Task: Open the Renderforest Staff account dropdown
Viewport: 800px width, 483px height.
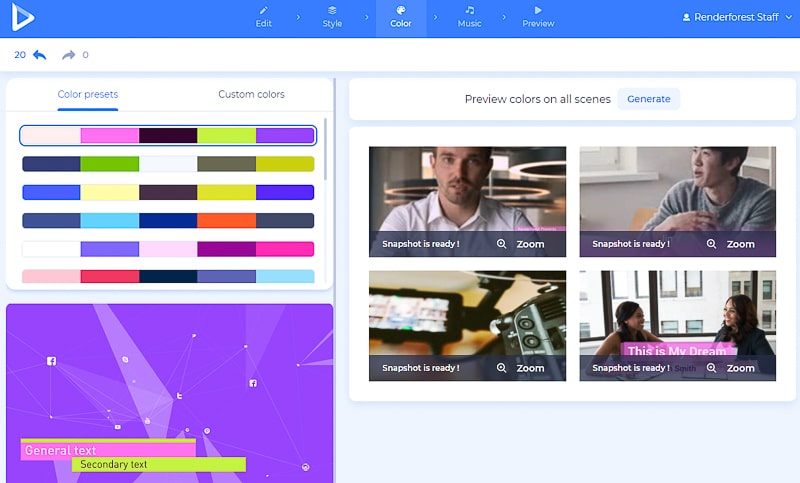Action: (x=735, y=18)
